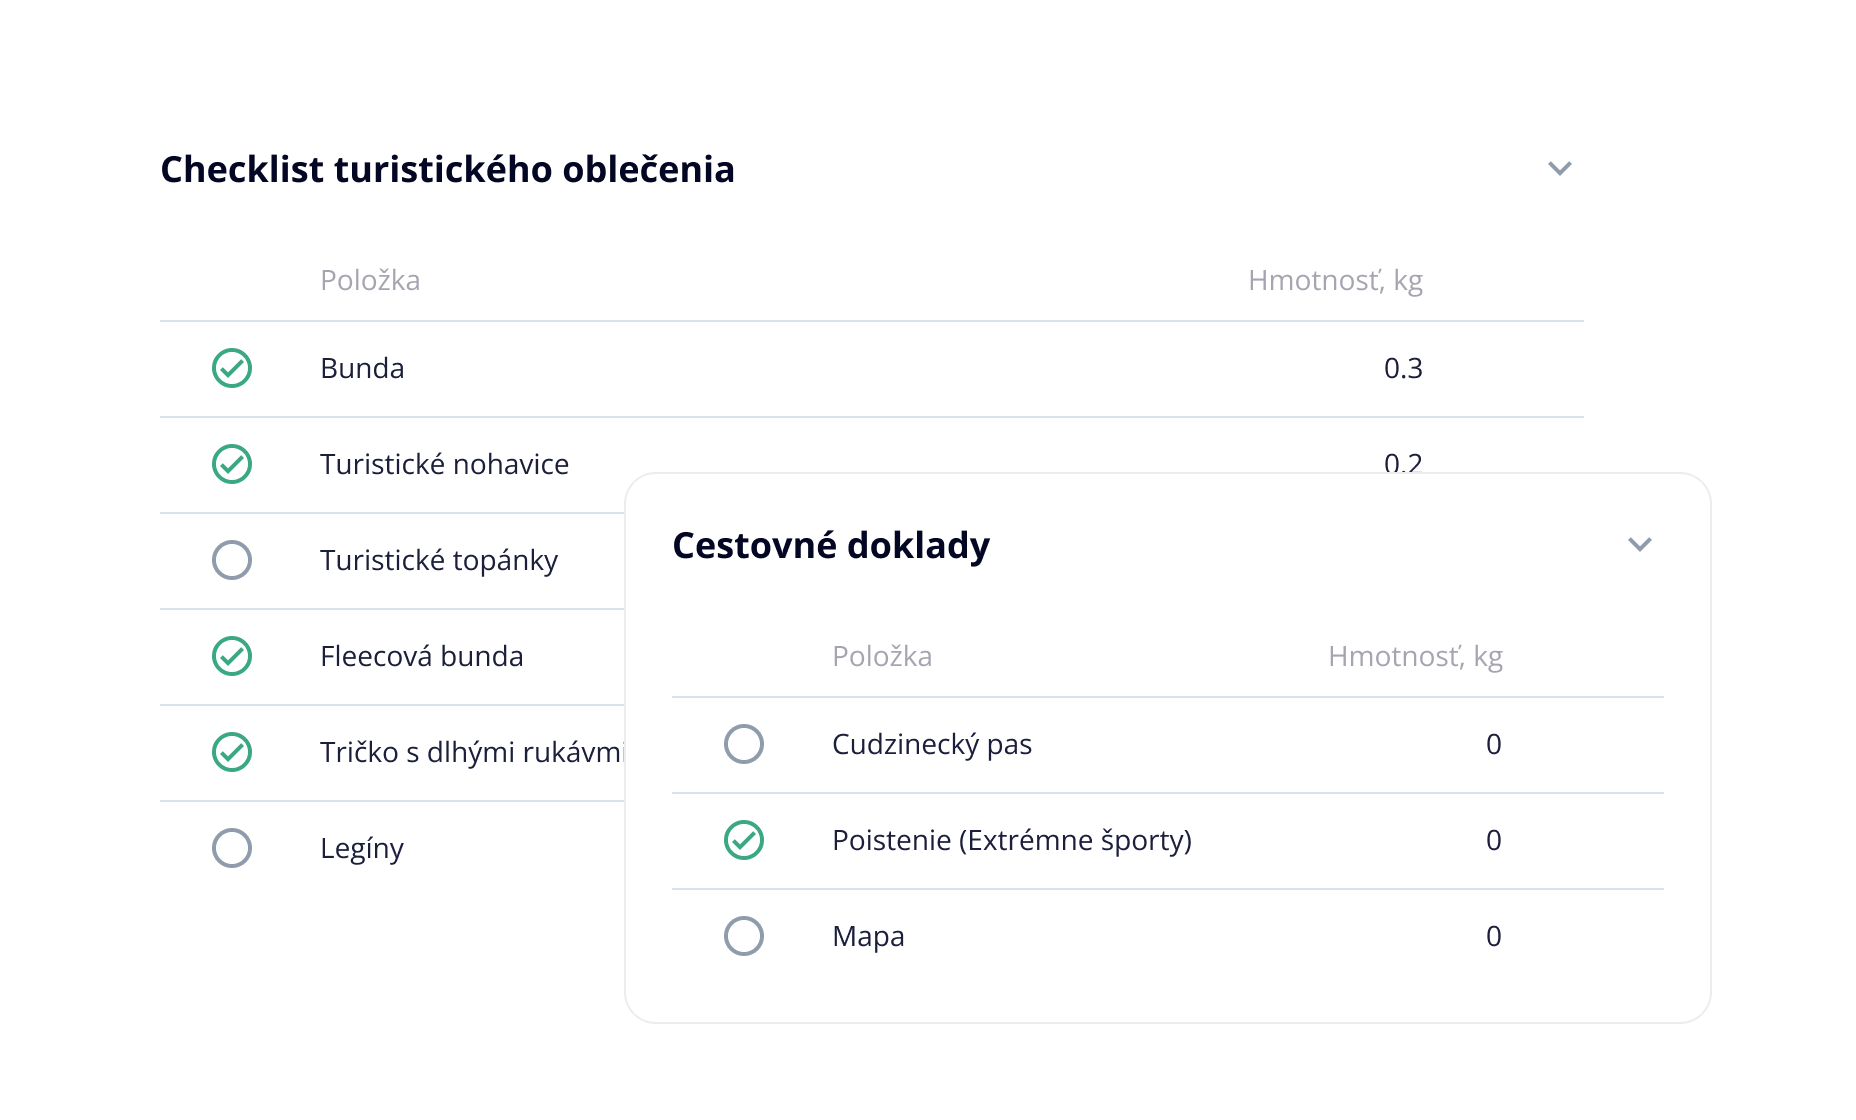The width and height of the screenshot is (1856, 1120).
Task: Click Položka header in Cestovné doklady
Action: 882,656
